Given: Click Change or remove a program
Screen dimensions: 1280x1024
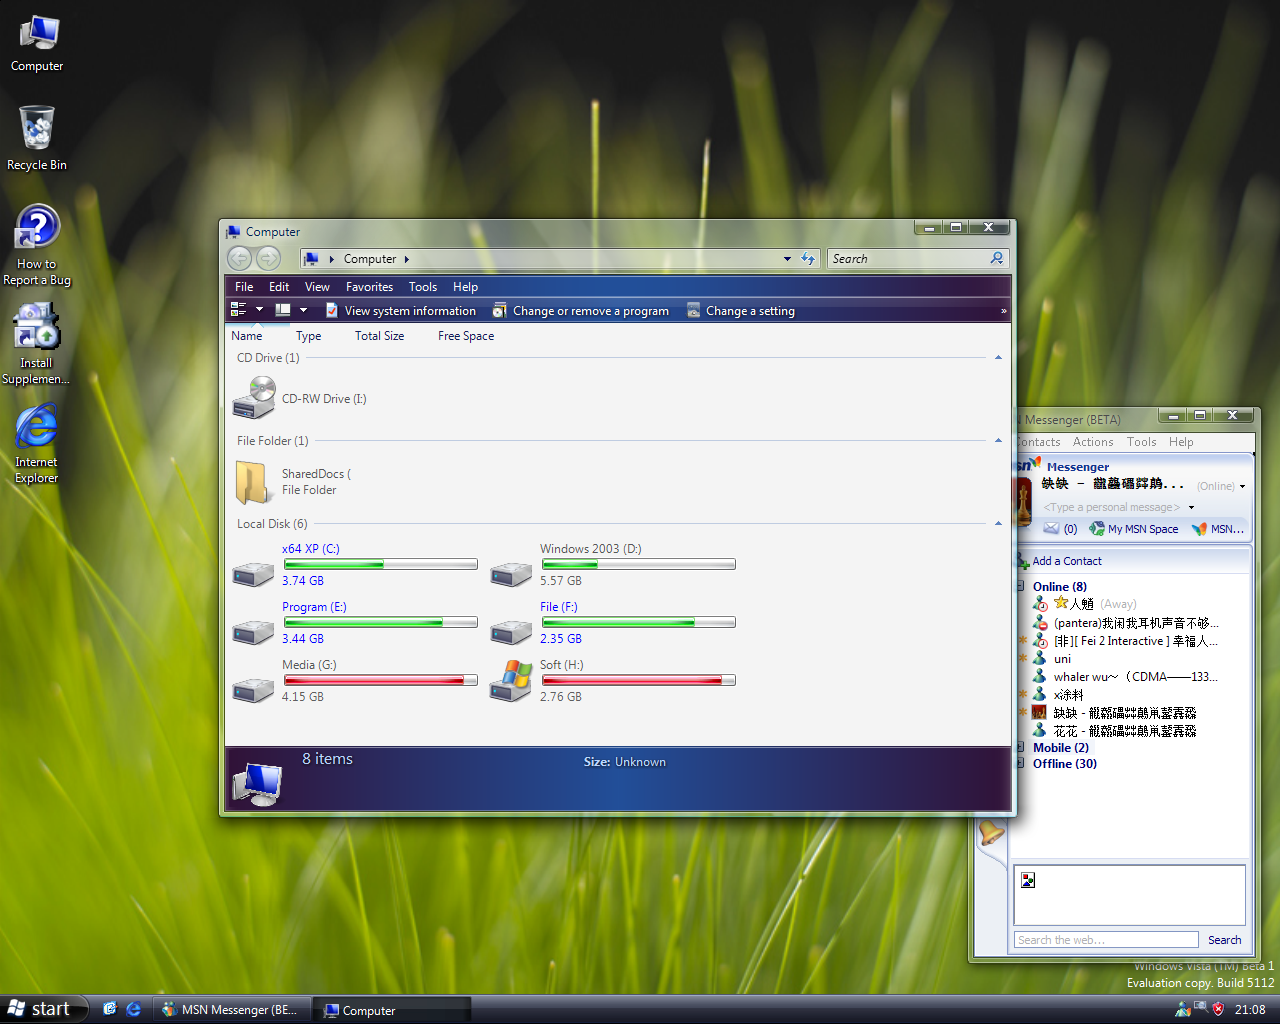Looking at the screenshot, I should pos(580,311).
